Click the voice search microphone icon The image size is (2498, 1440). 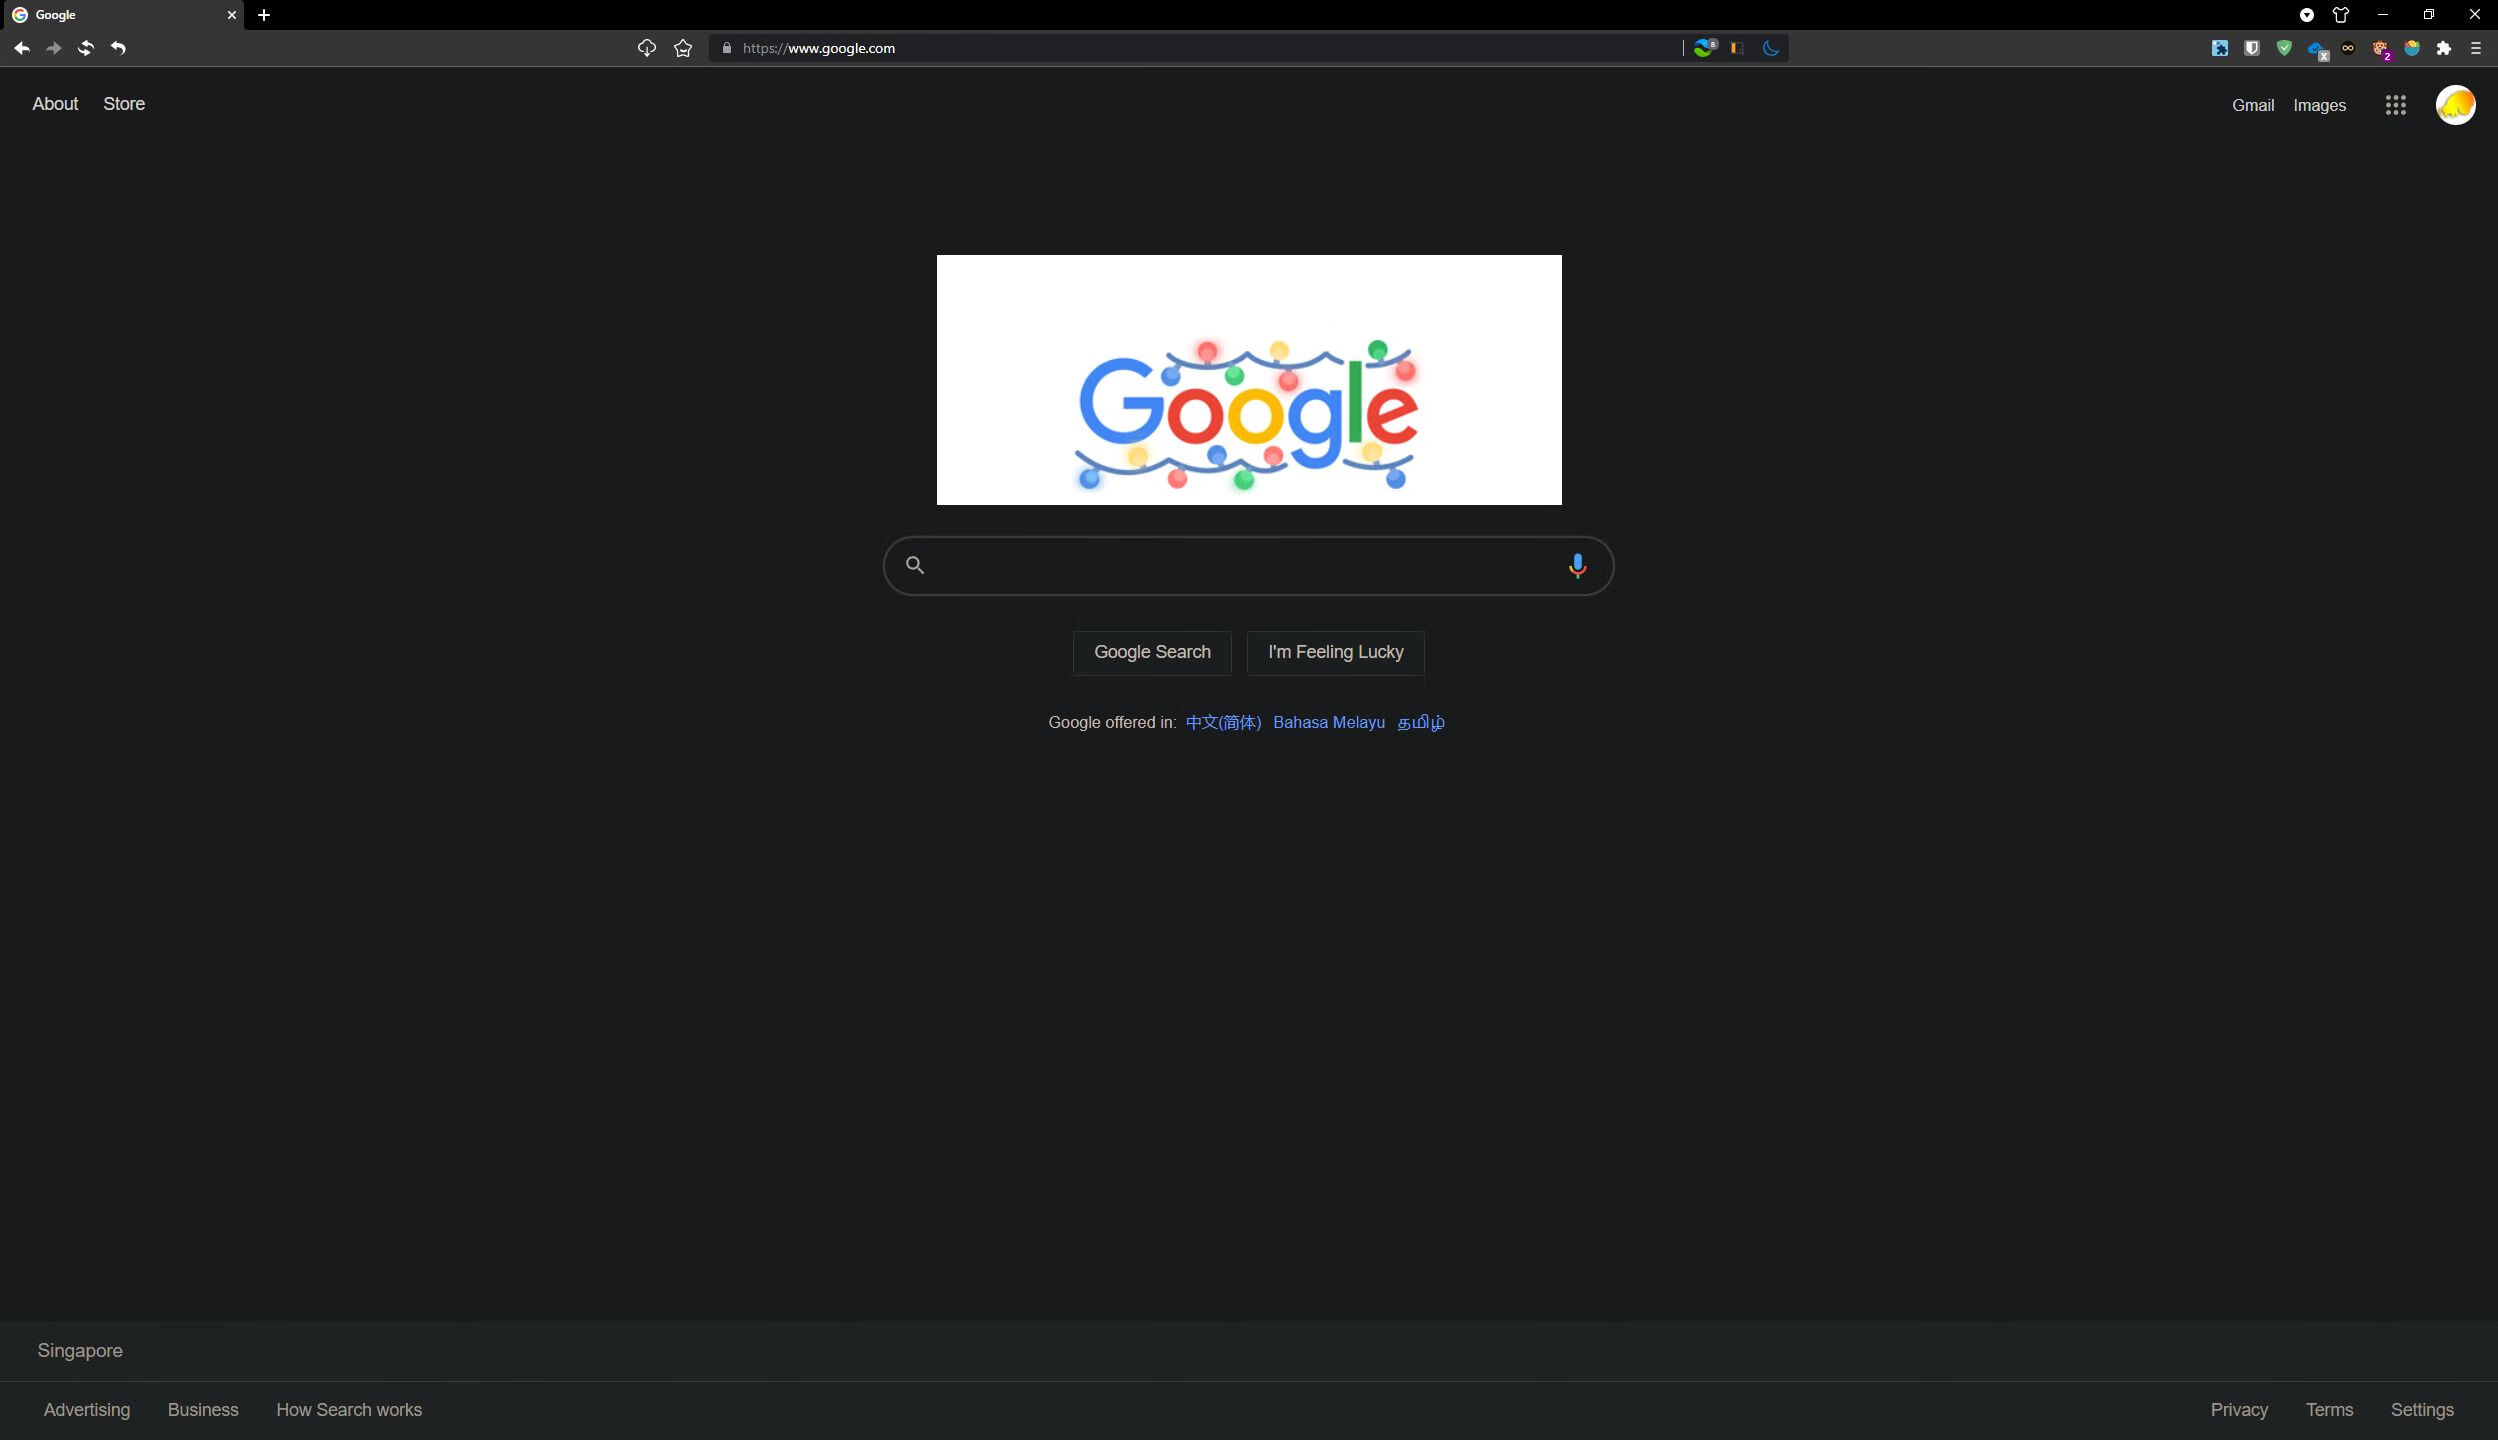point(1577,565)
